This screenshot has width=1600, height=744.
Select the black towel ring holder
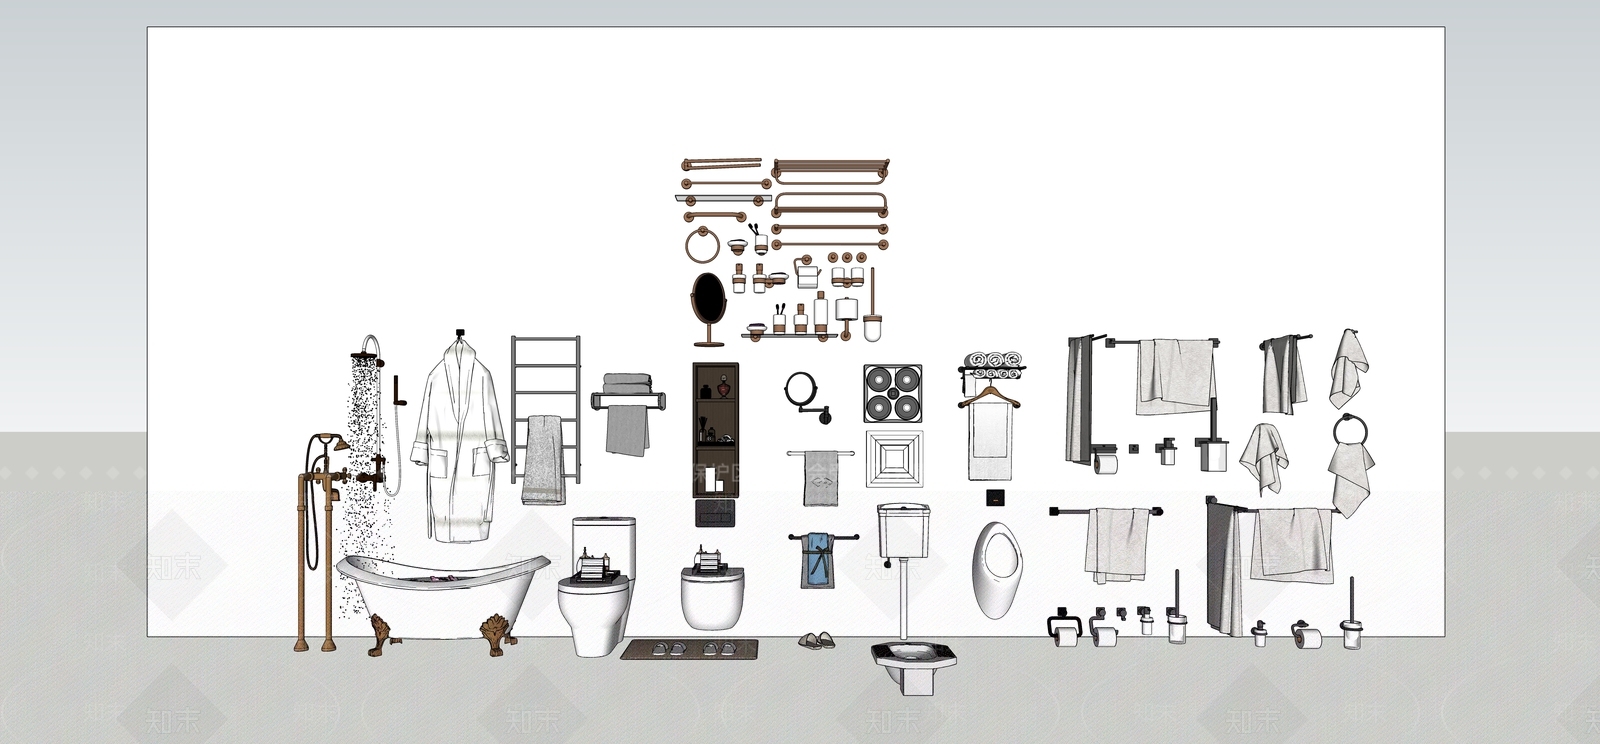(1348, 430)
